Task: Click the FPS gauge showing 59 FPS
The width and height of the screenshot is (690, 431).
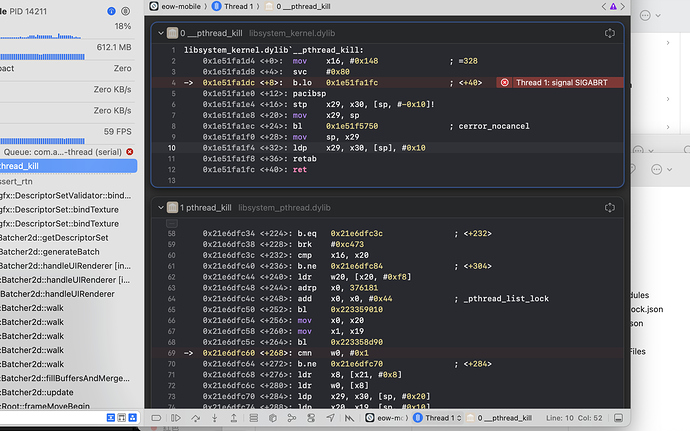Action: click(66, 136)
